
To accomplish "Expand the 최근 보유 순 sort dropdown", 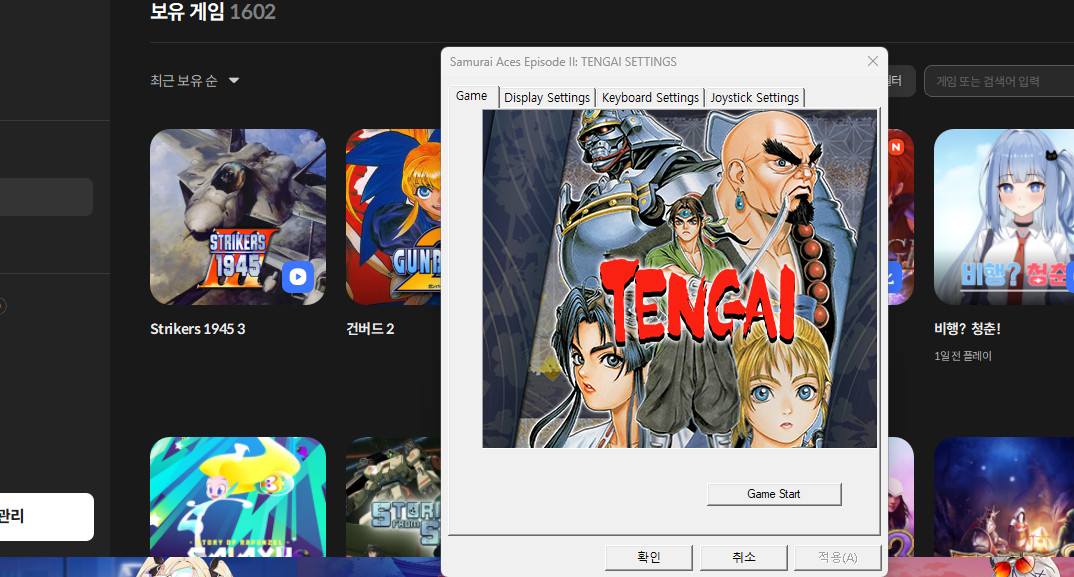I will point(195,81).
